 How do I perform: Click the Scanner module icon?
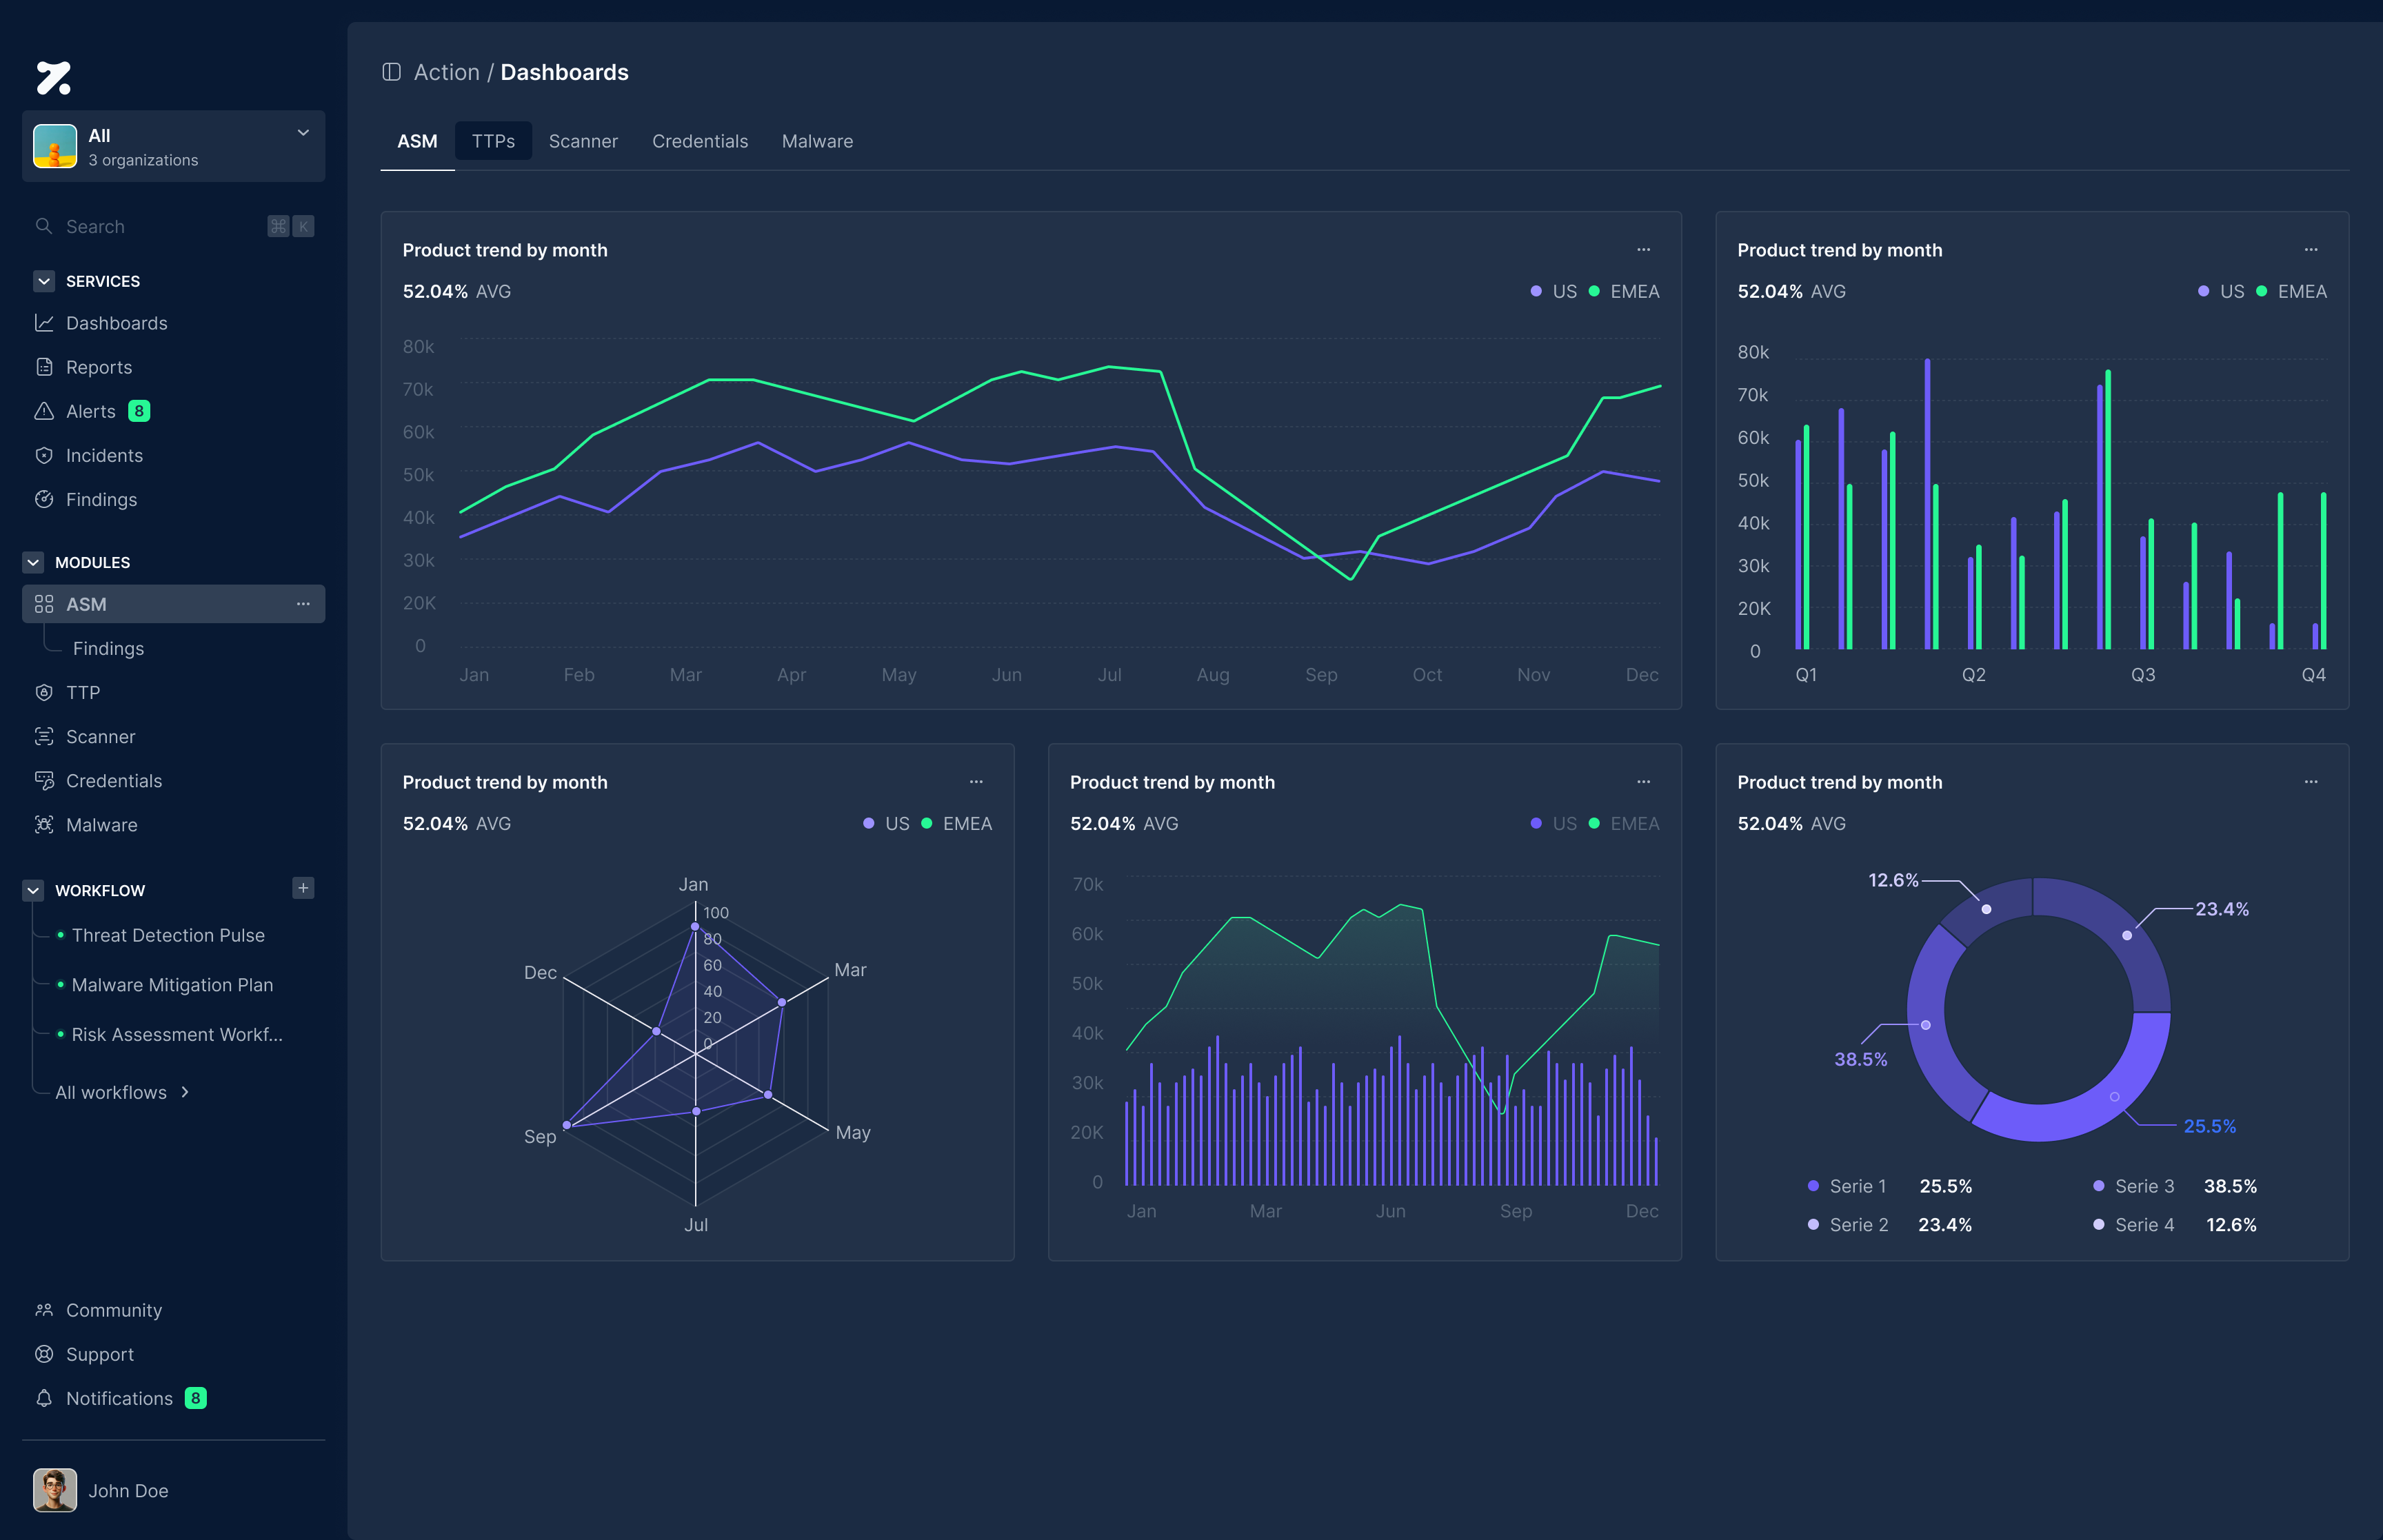pyautogui.click(x=44, y=736)
